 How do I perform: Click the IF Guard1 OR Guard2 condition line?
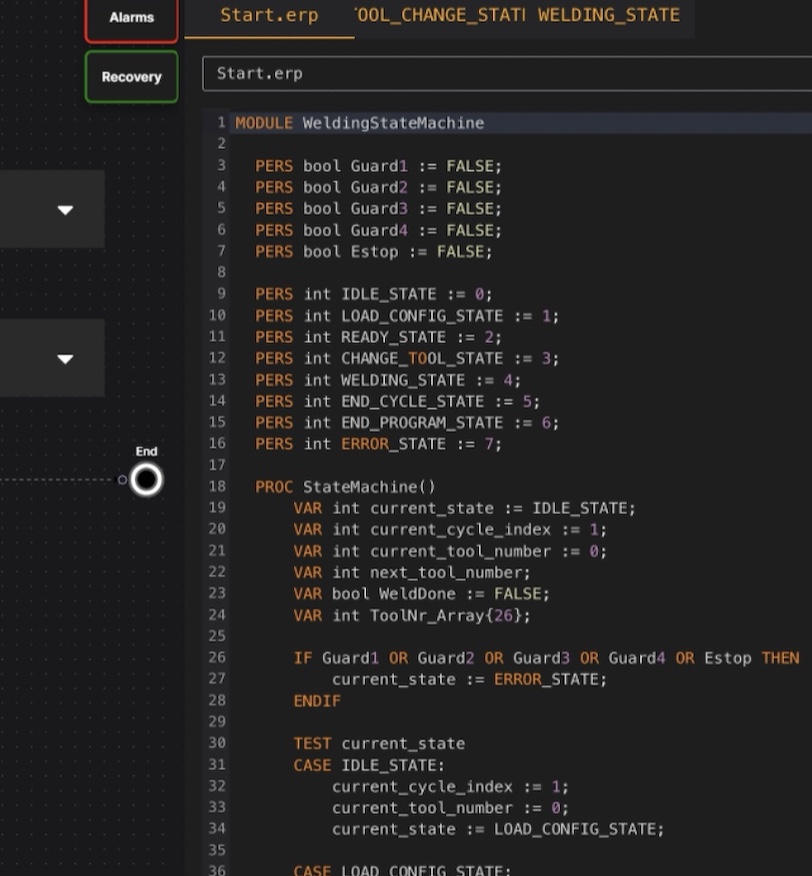(547, 658)
